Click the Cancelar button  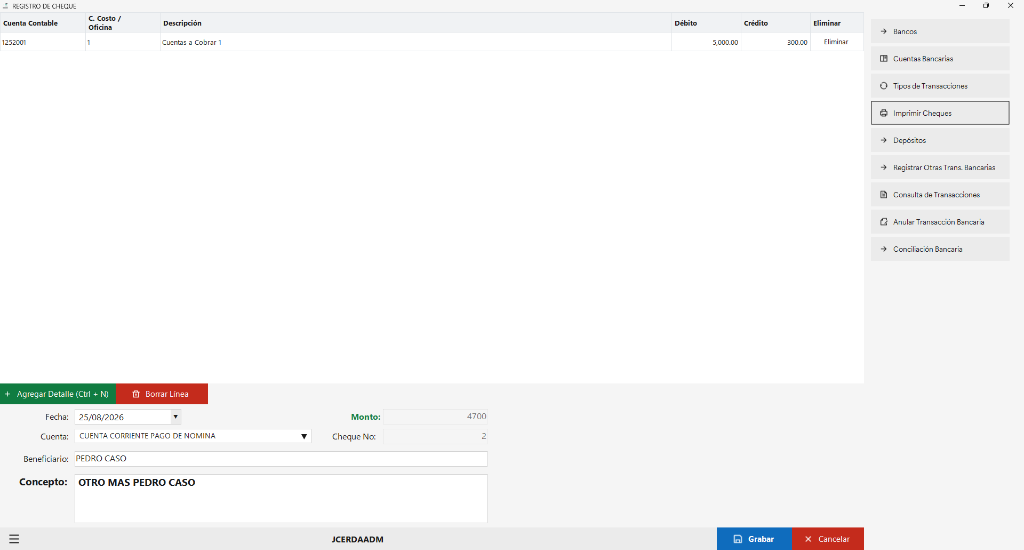click(x=828, y=539)
